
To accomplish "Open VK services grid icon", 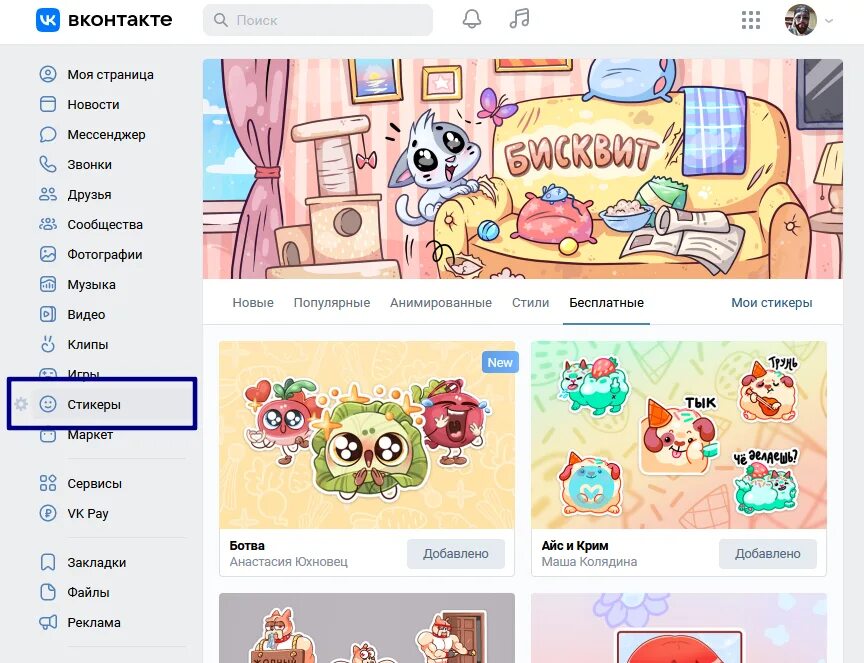I will (750, 20).
